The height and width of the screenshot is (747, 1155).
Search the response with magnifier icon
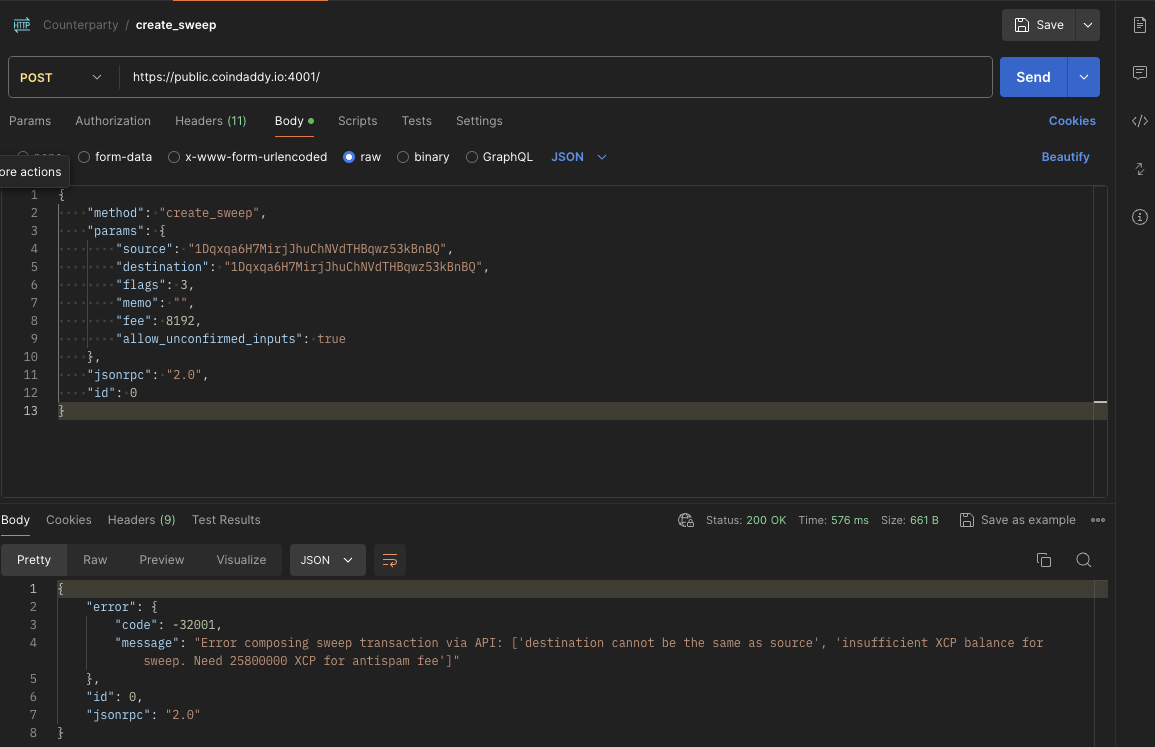coord(1084,560)
